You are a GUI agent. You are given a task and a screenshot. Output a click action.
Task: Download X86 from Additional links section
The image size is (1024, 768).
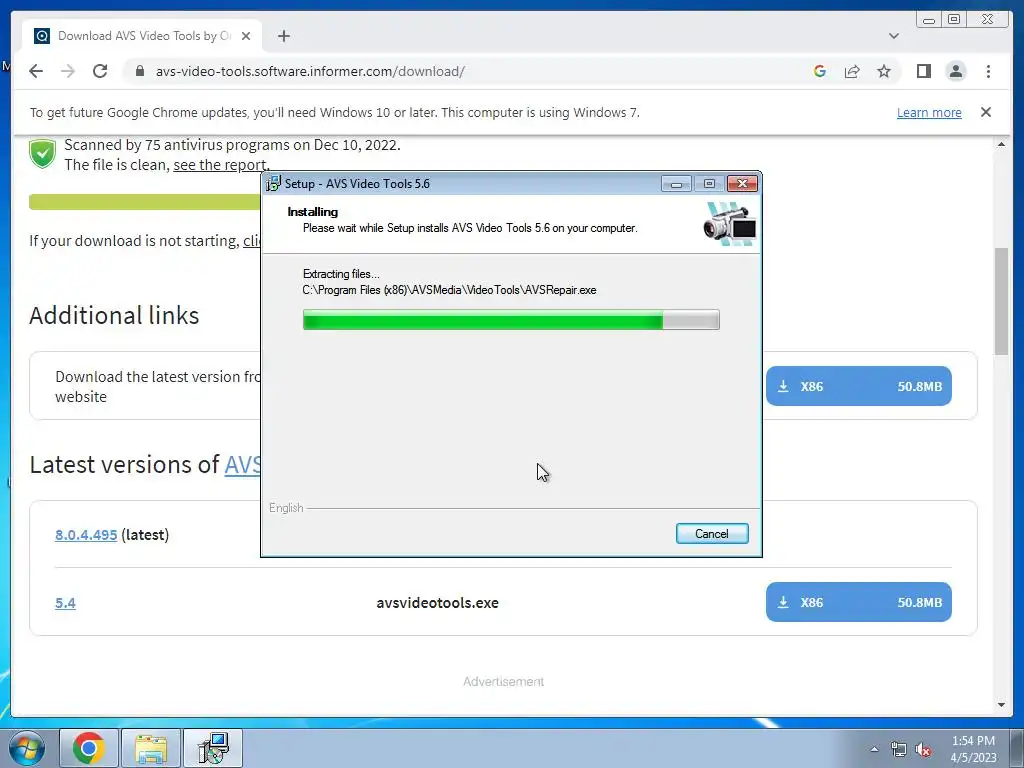[858, 386]
